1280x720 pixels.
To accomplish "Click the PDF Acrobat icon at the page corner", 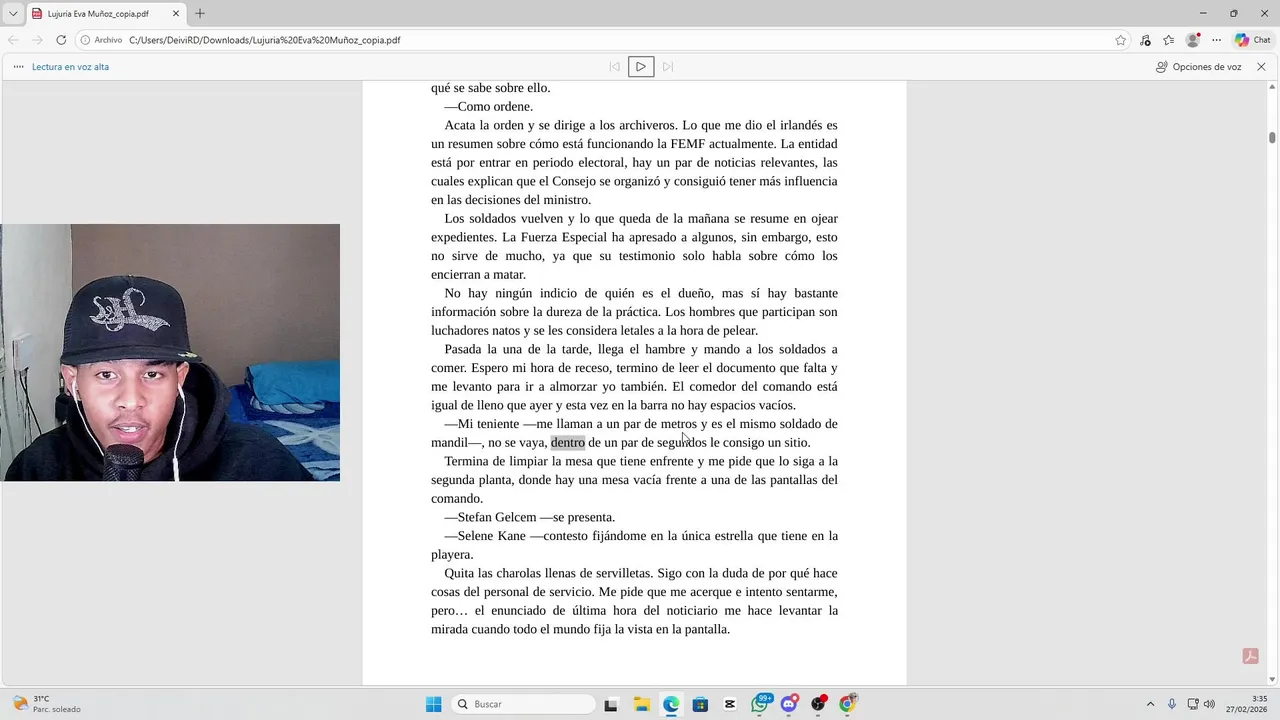I will click(1250, 656).
